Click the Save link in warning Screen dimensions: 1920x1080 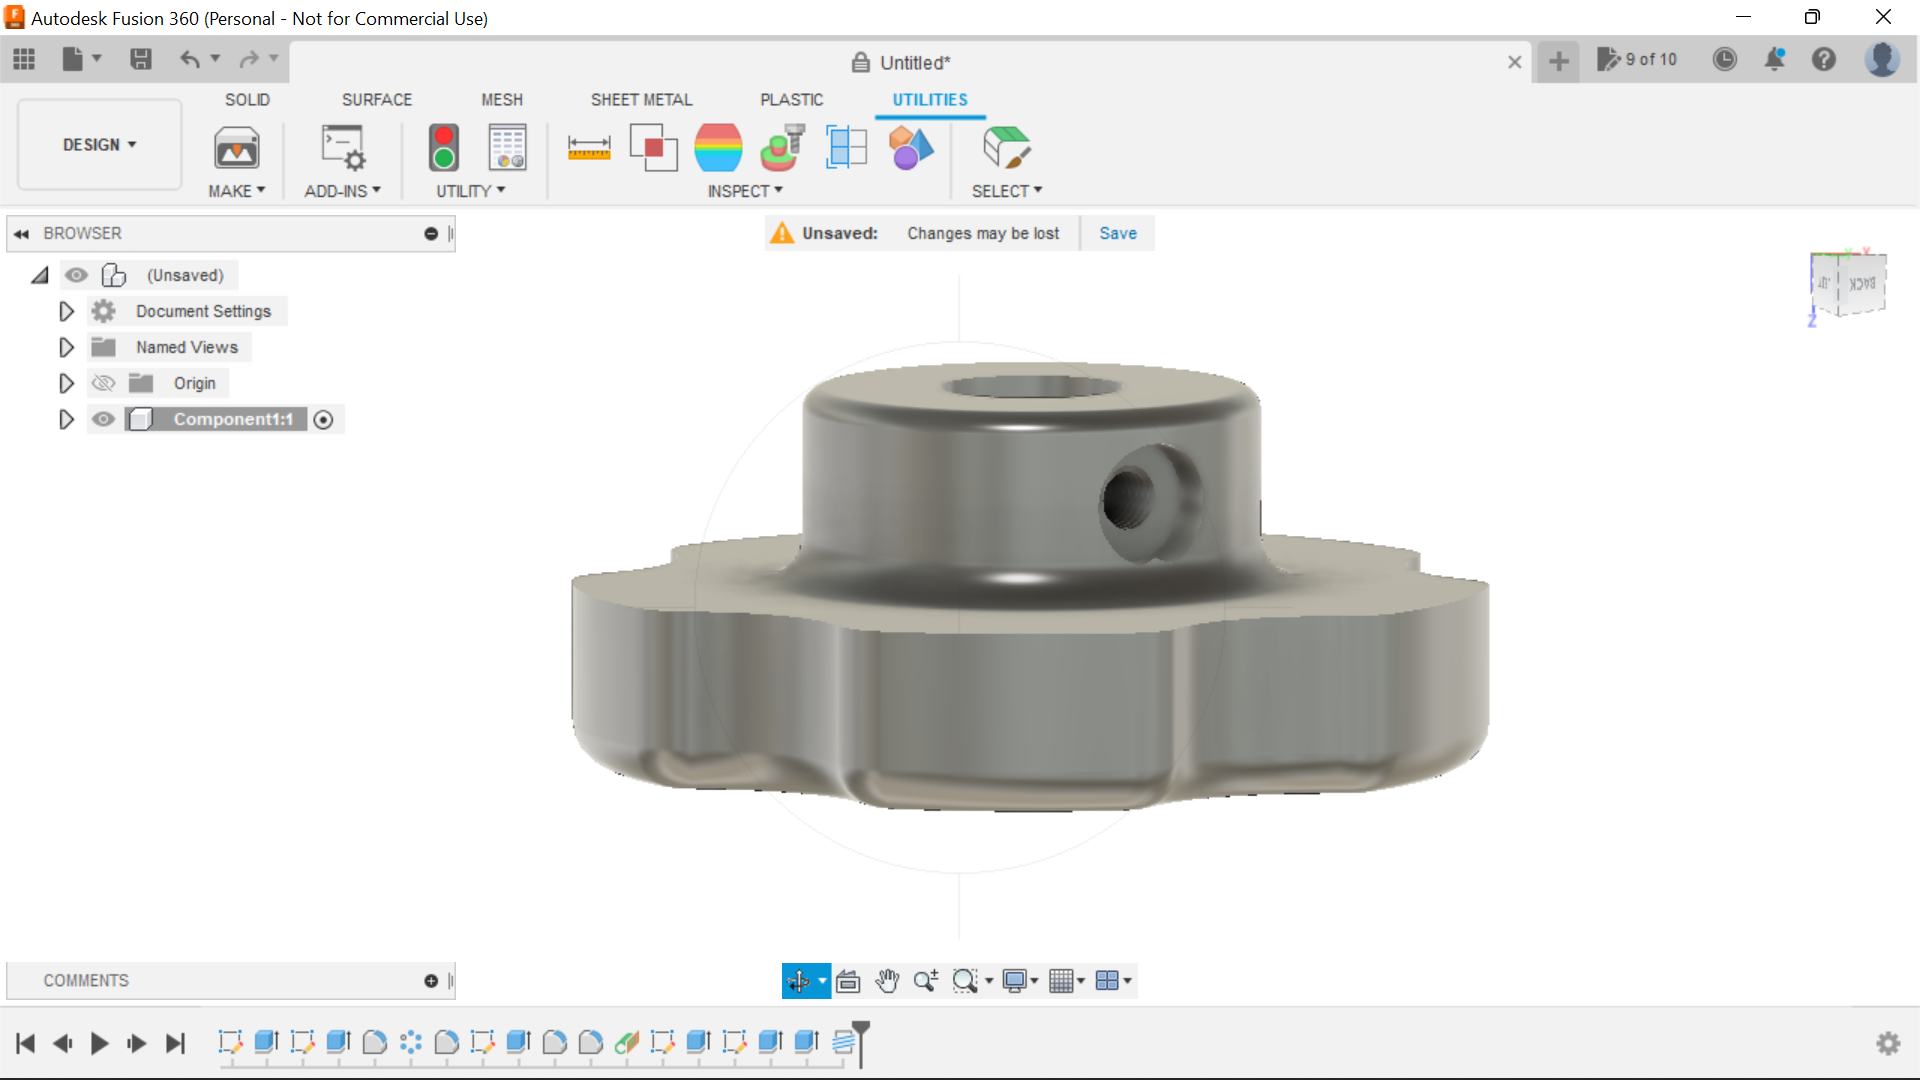(1118, 233)
